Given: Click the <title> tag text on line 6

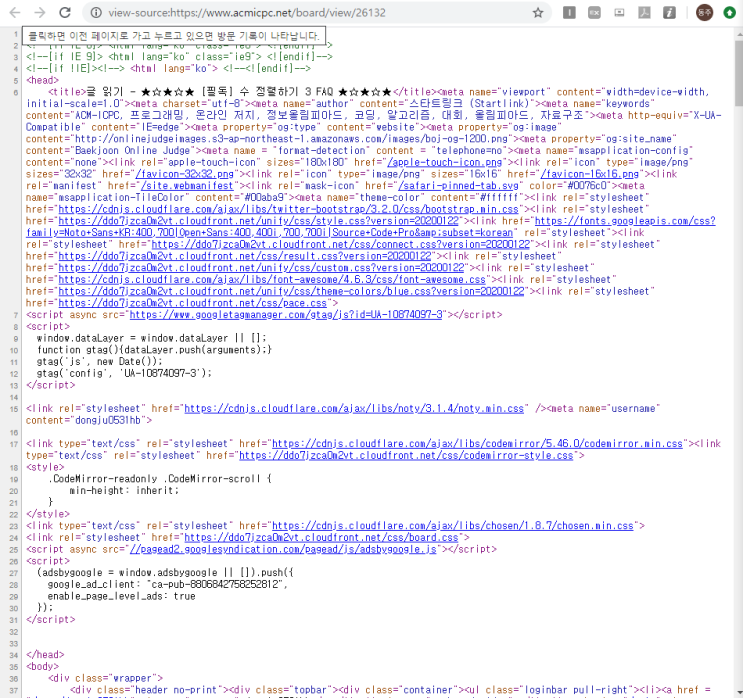Looking at the screenshot, I should tap(67, 92).
